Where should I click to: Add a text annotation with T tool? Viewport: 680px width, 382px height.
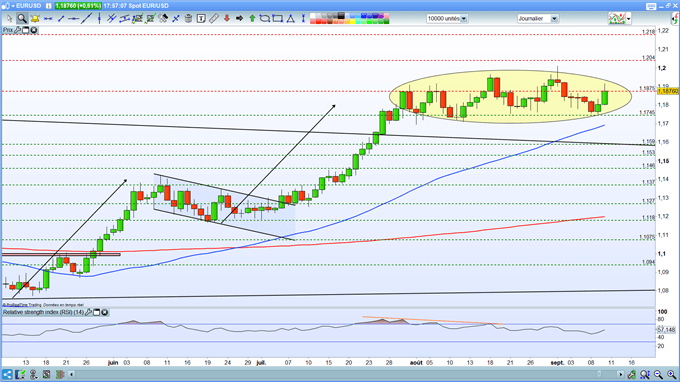(201, 19)
